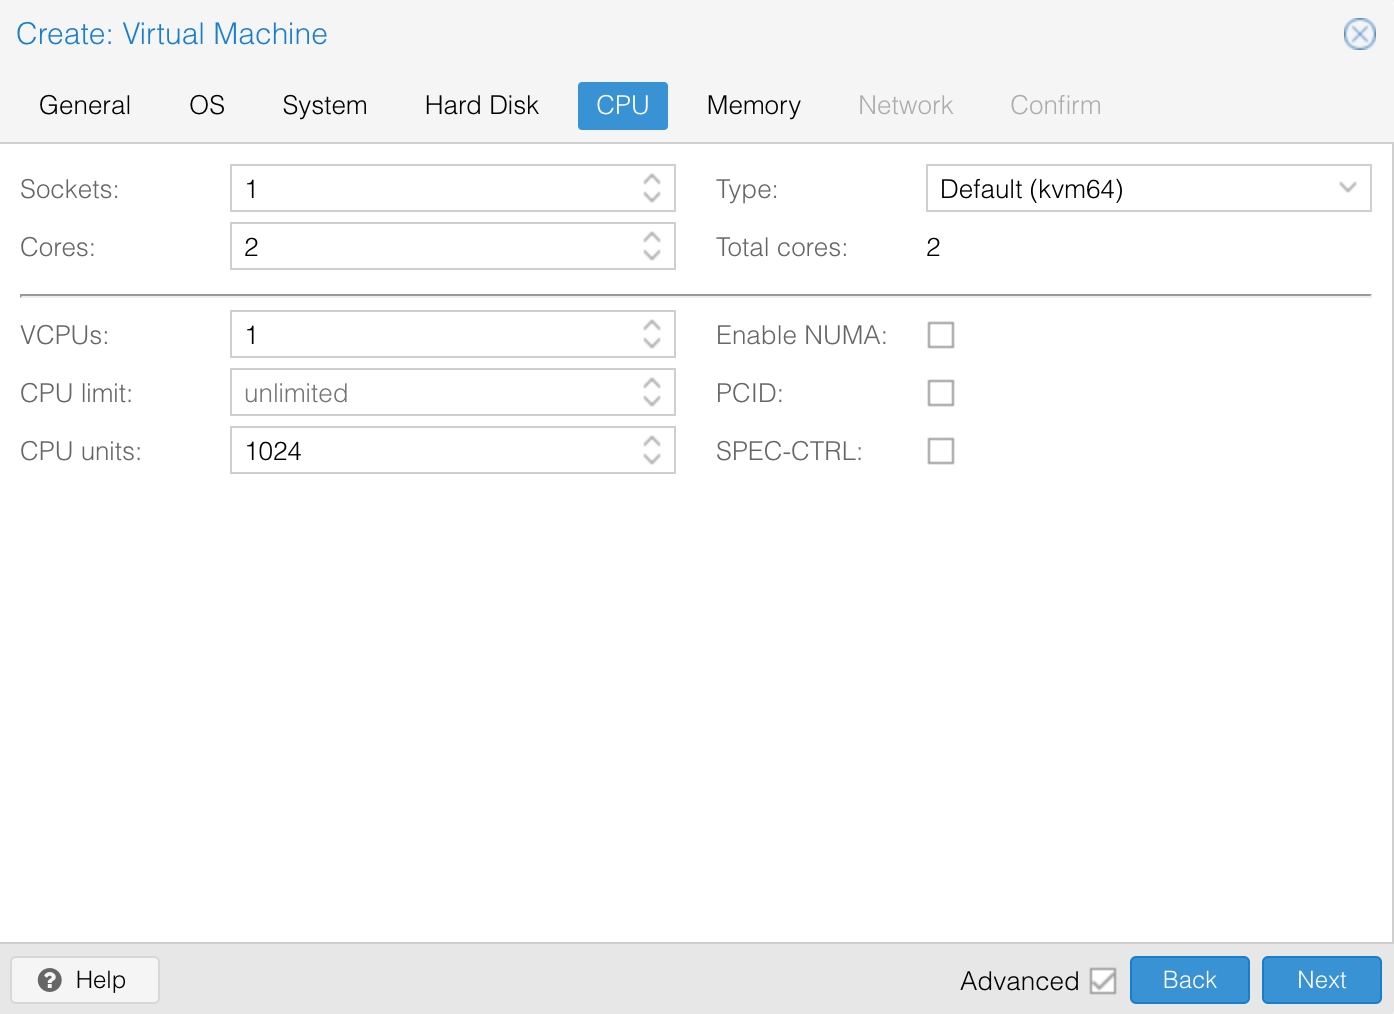1394x1014 pixels.
Task: Click the Help question mark button
Action: point(85,980)
